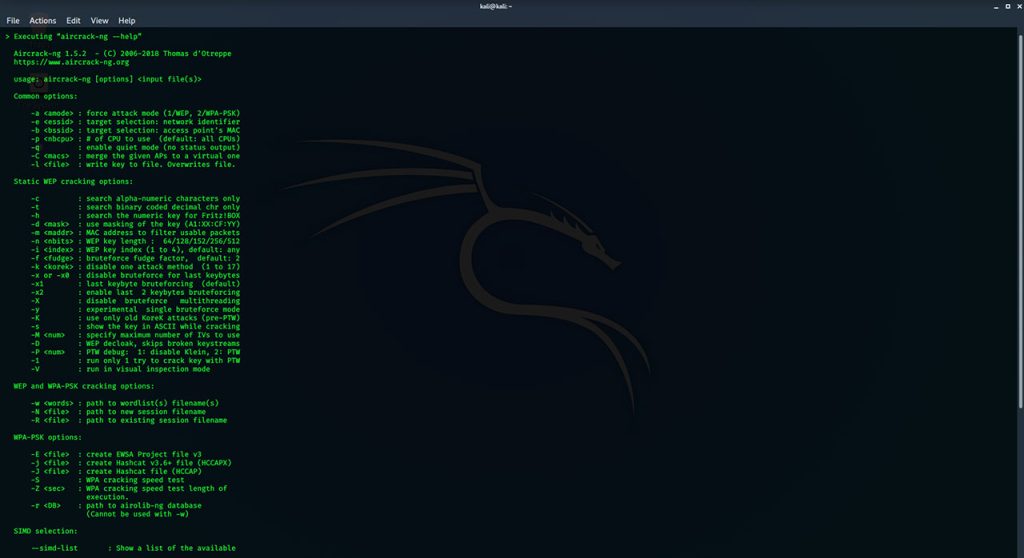Click the '-S' WPA cracking speed test line
1024x558 pixels.
(107, 480)
